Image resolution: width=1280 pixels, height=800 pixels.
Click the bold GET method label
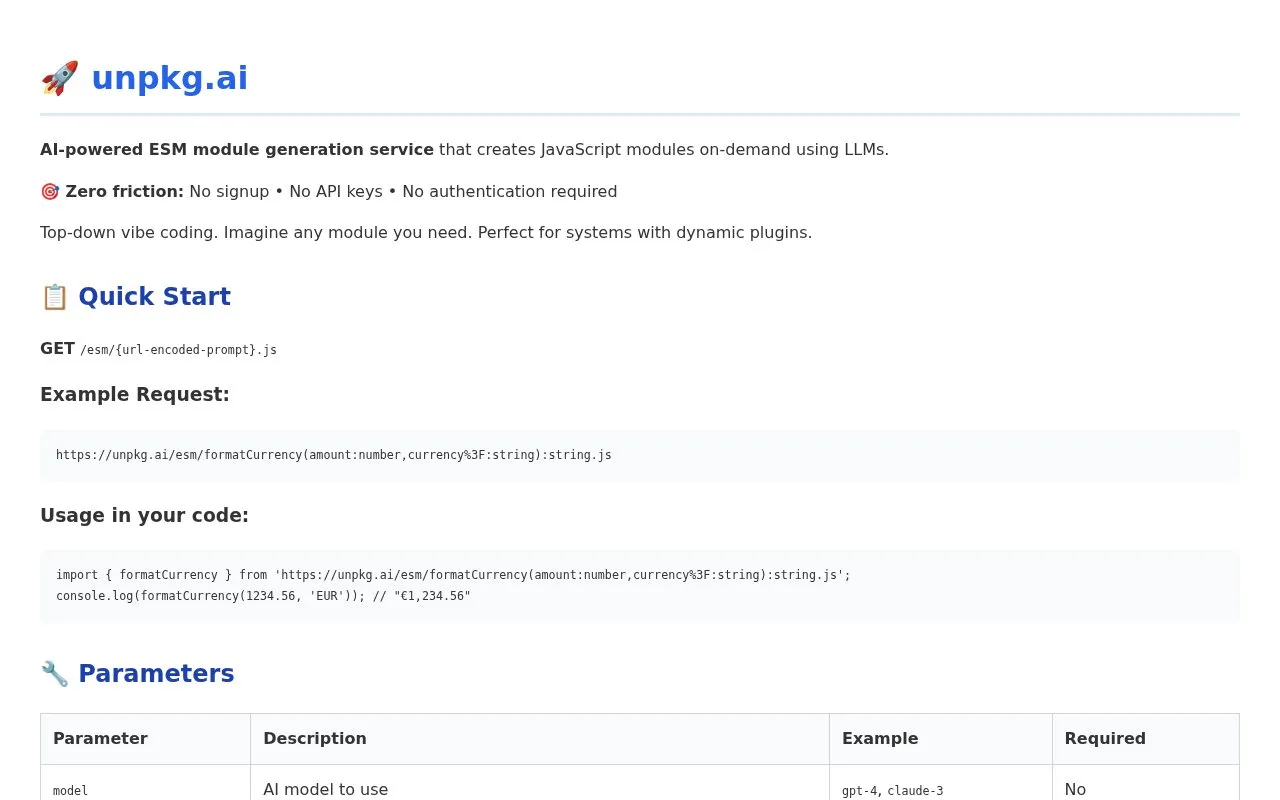click(x=57, y=349)
